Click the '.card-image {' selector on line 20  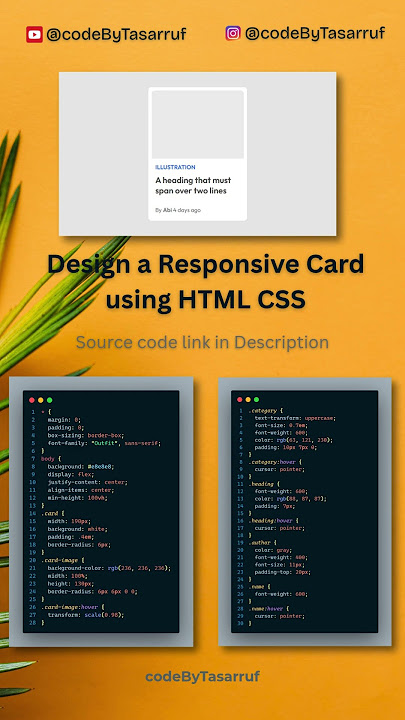coord(63,560)
